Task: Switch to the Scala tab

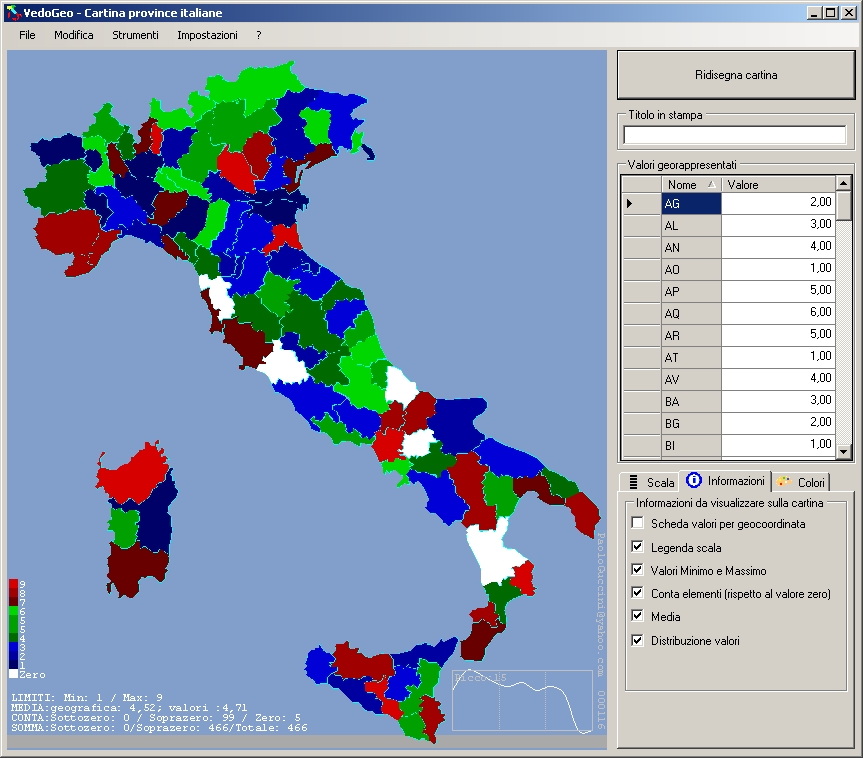Action: click(650, 482)
